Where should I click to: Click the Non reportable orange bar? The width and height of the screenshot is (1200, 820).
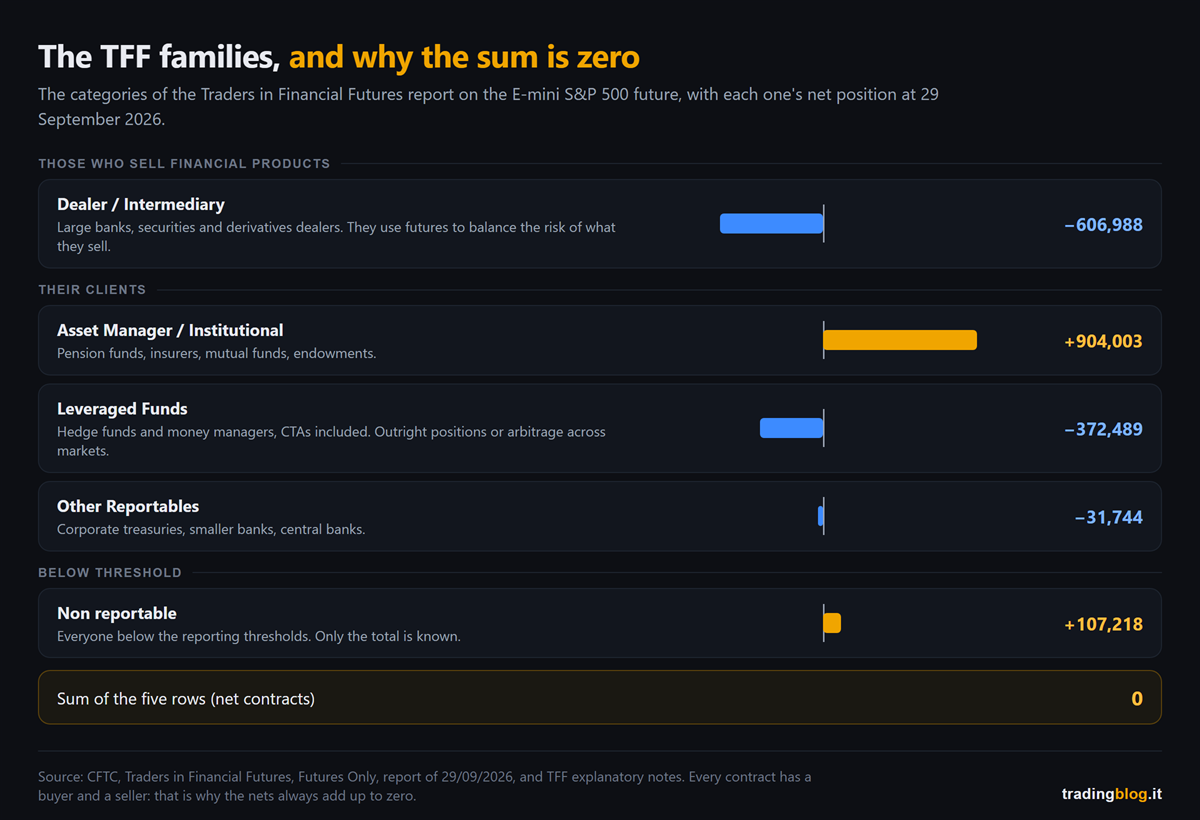click(832, 623)
